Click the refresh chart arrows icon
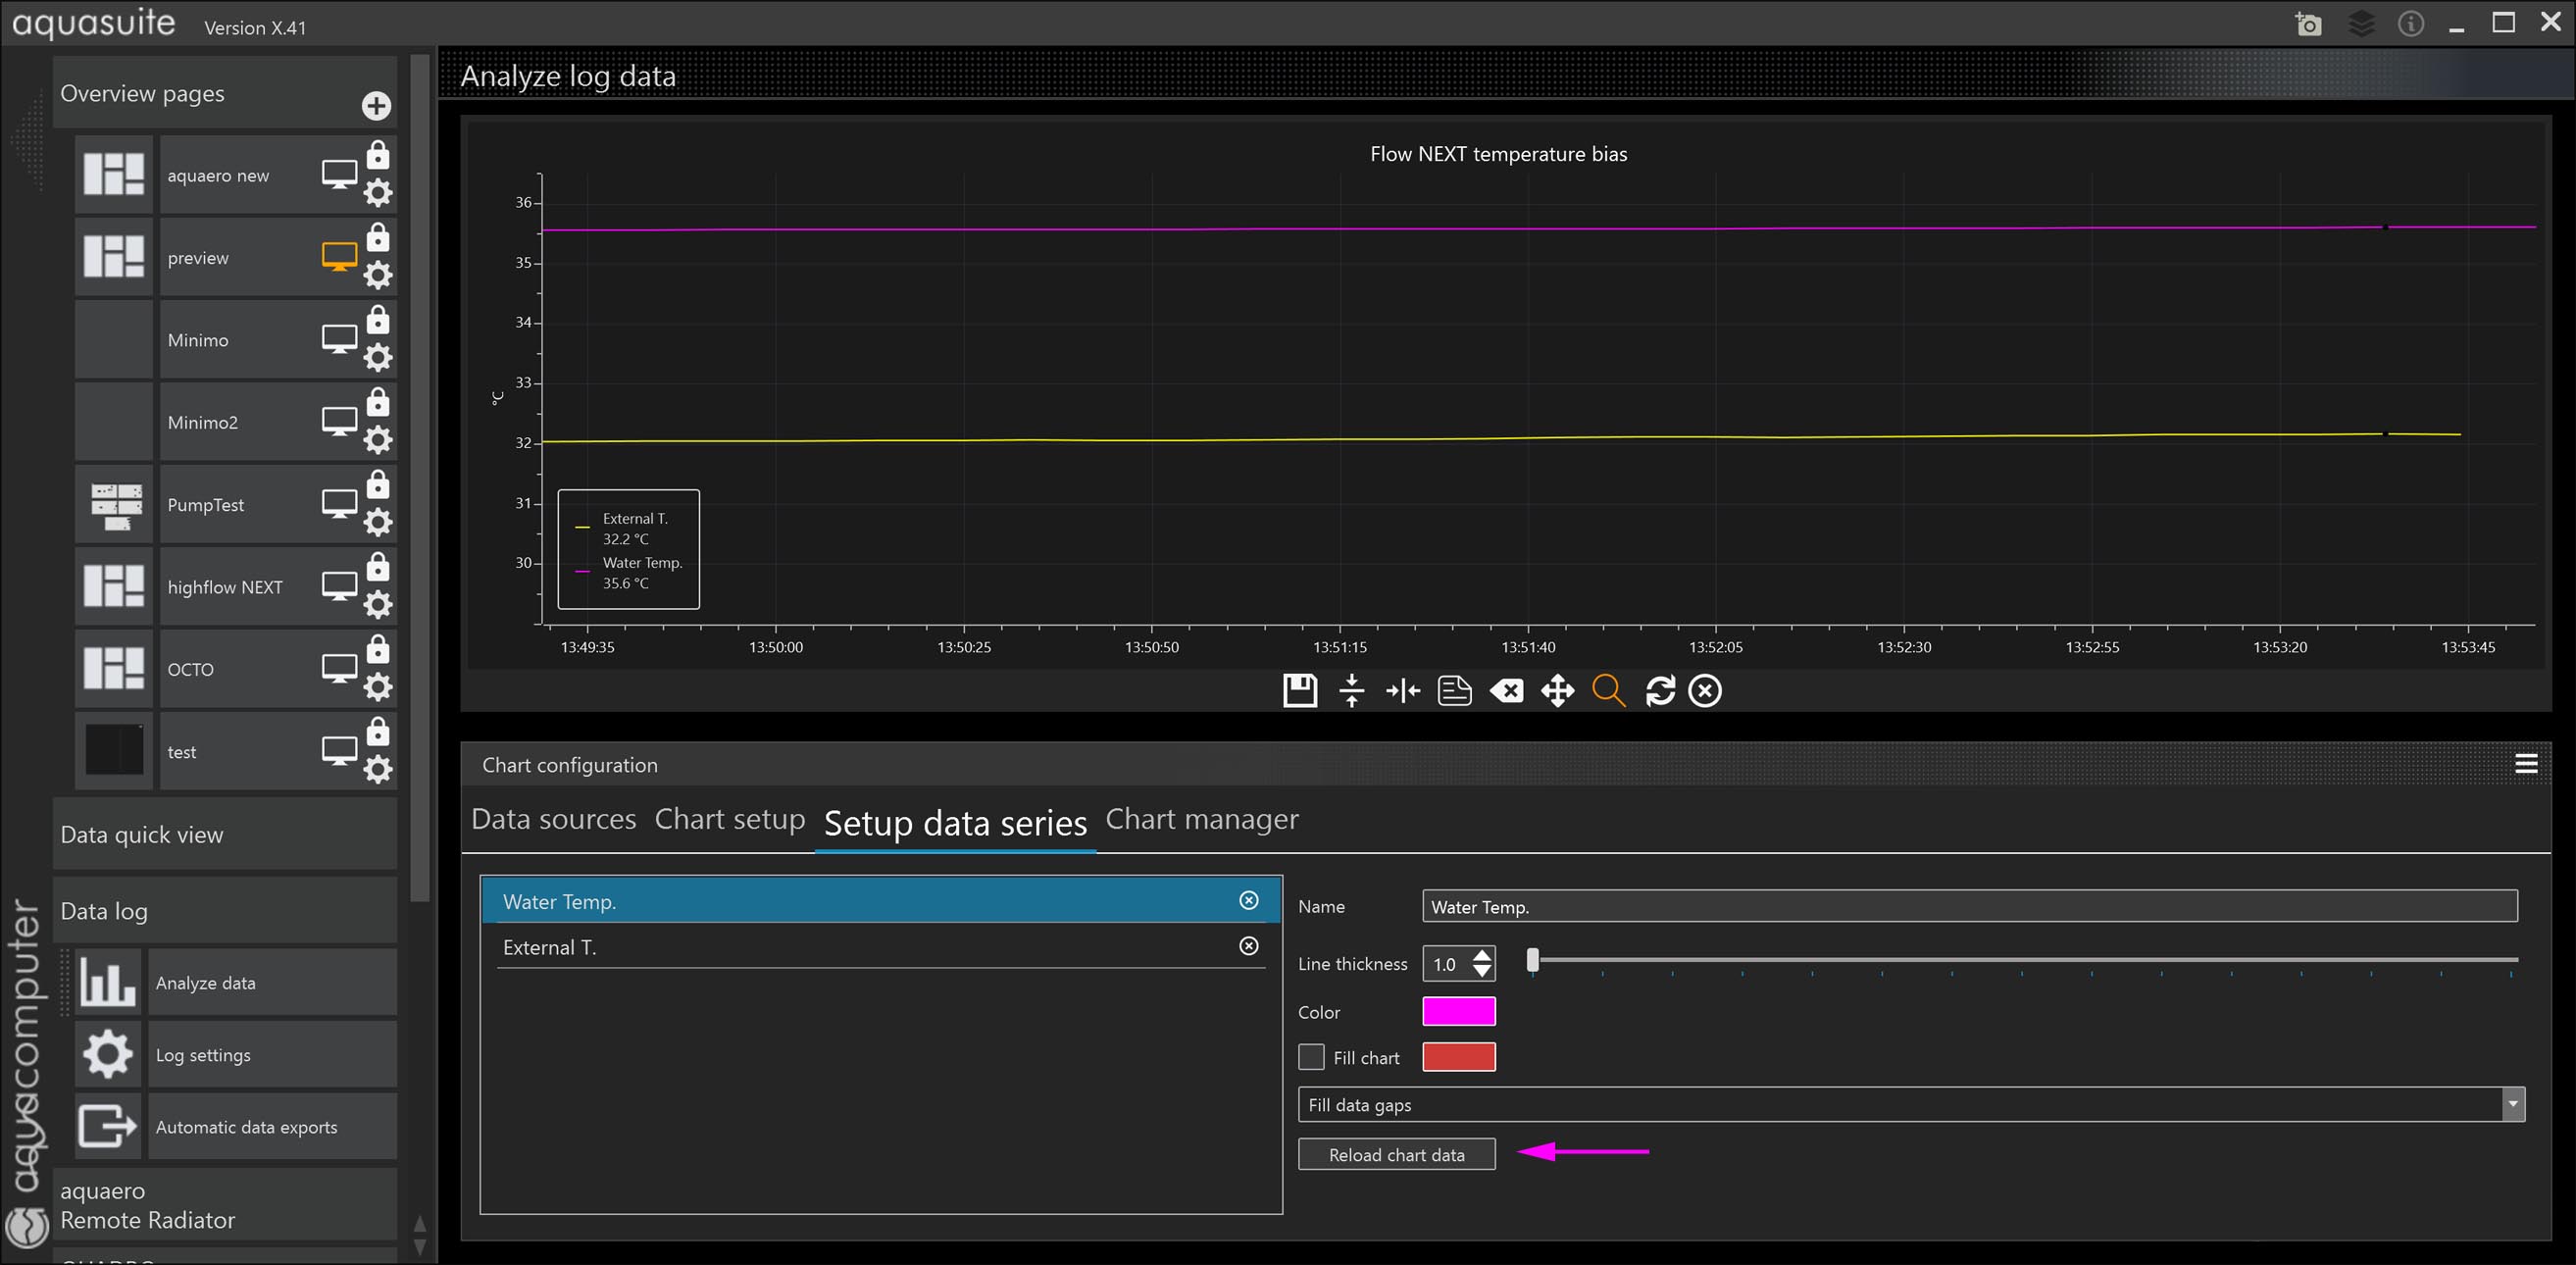Viewport: 2576px width, 1265px height. pyautogui.click(x=1660, y=690)
